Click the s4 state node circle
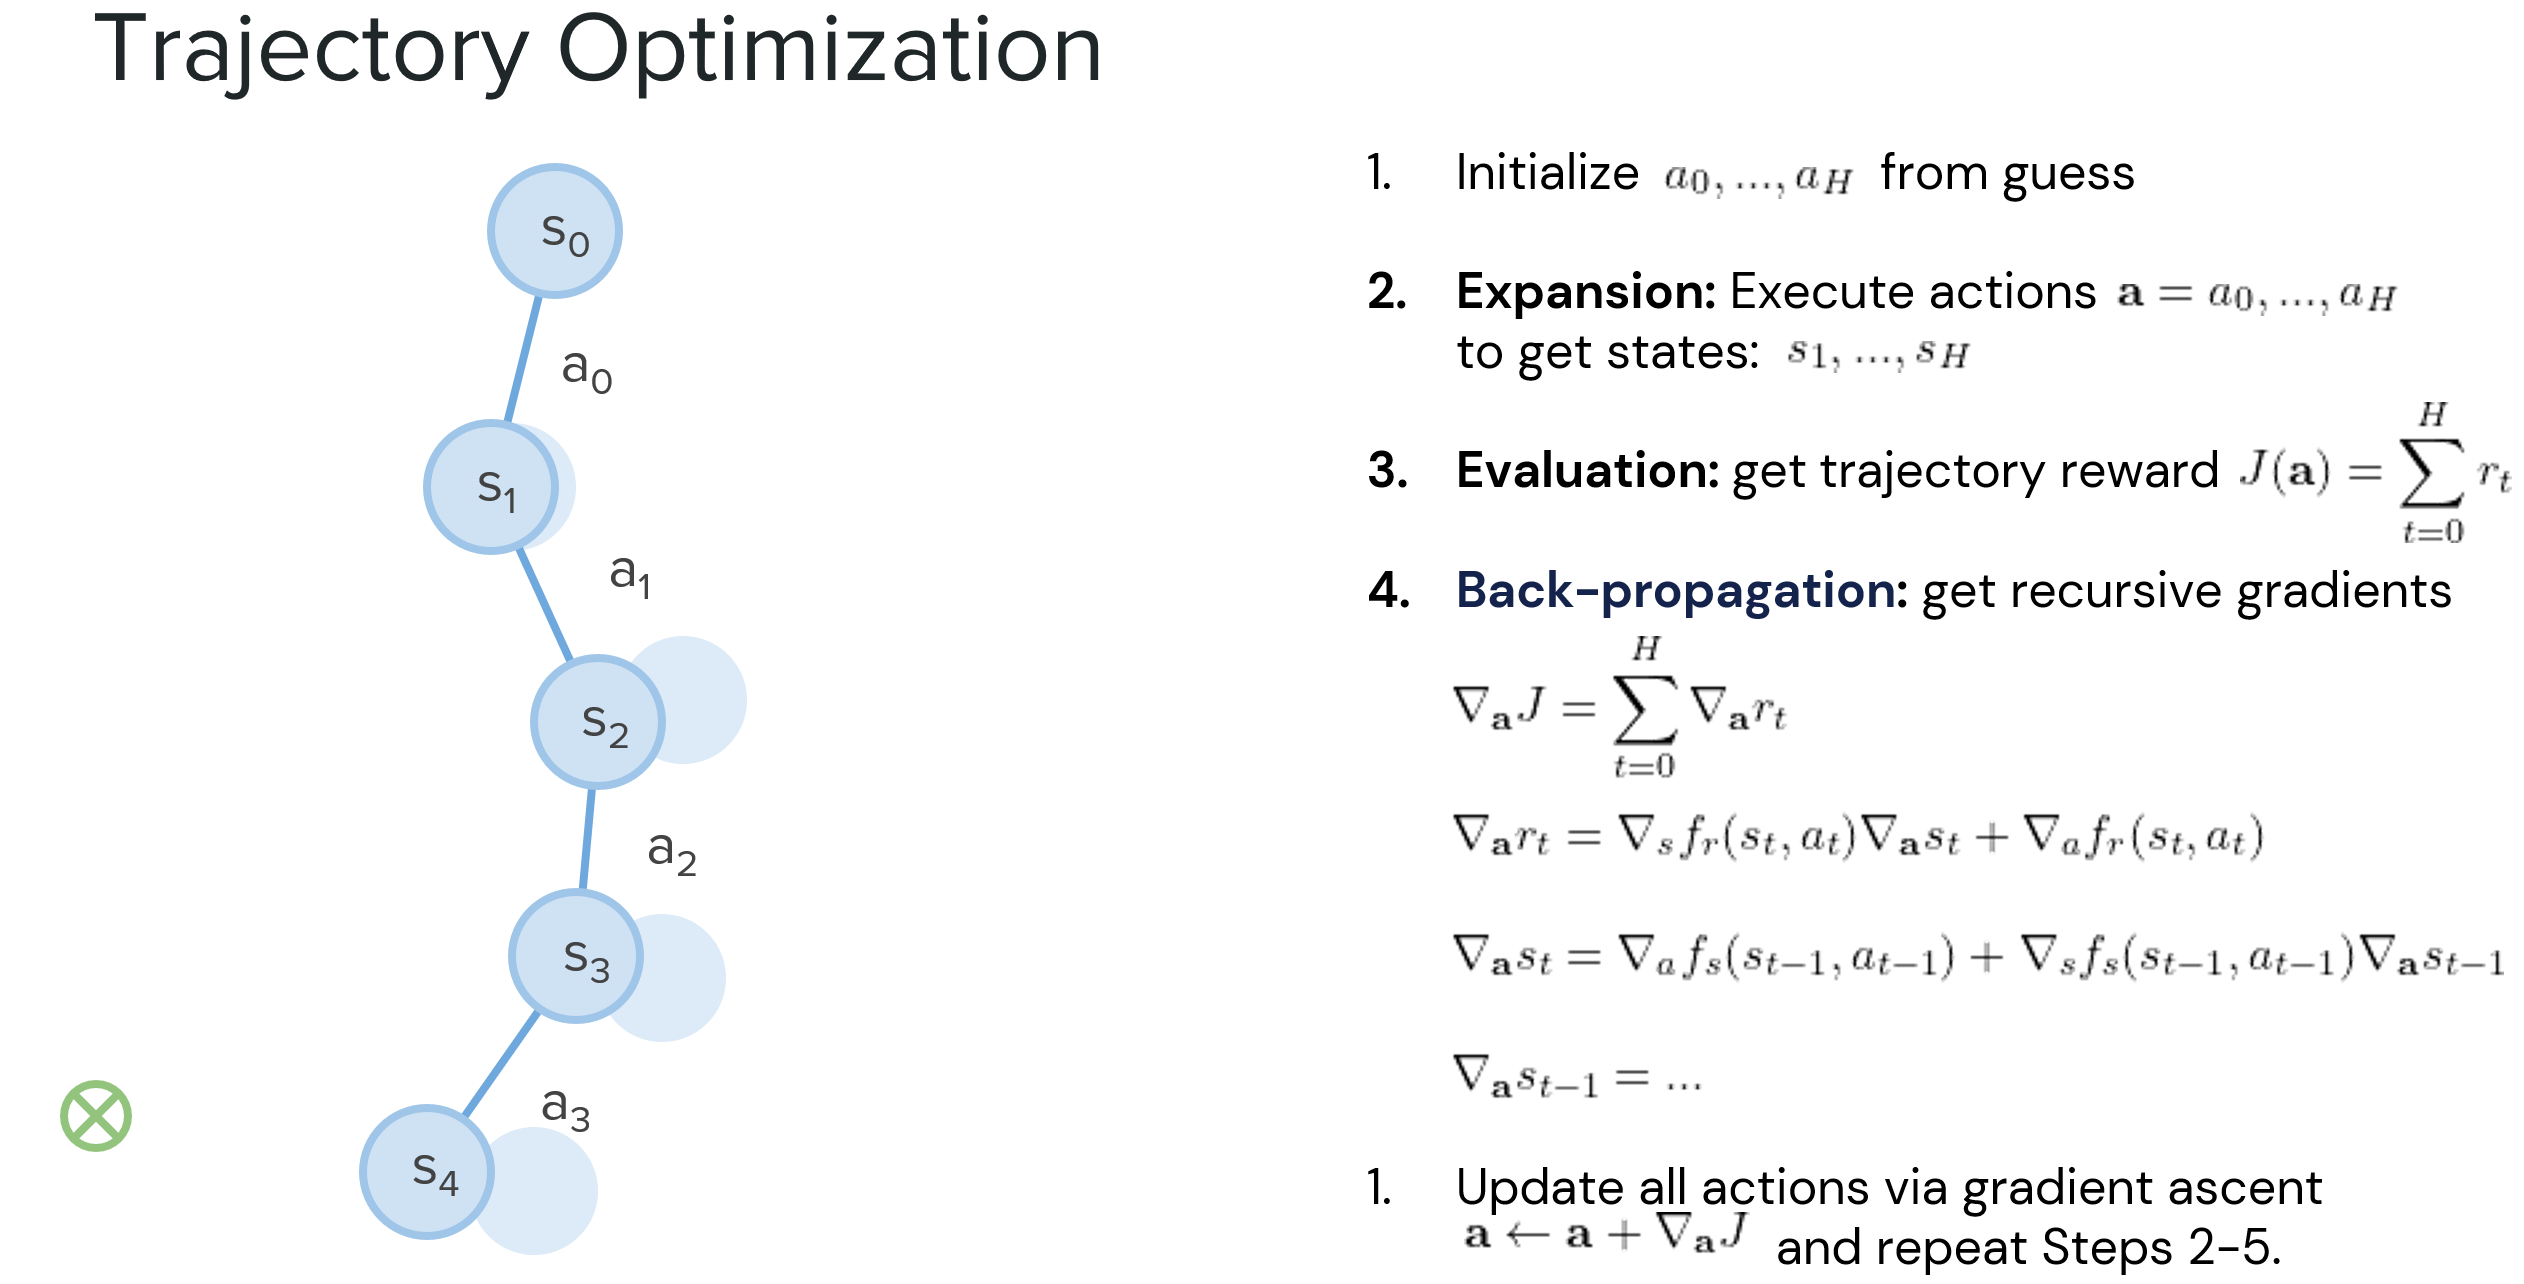This screenshot has width=2524, height=1284. (x=427, y=1171)
